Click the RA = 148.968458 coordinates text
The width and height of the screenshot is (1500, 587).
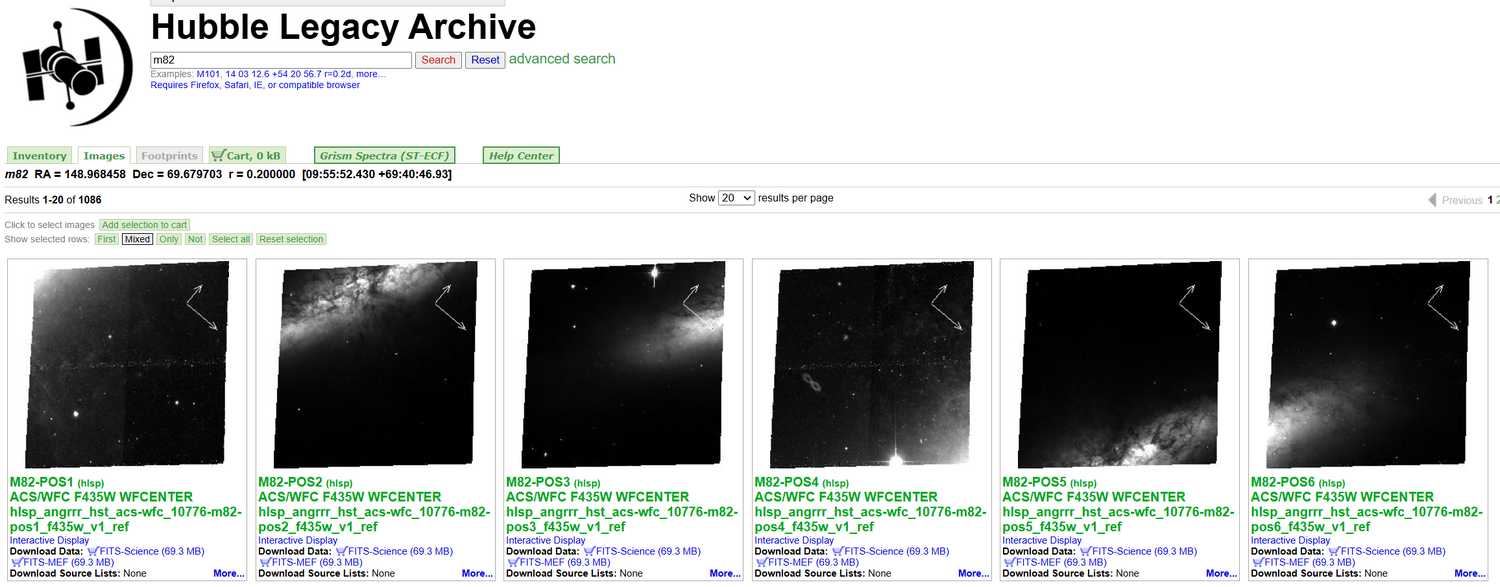[x=80, y=174]
